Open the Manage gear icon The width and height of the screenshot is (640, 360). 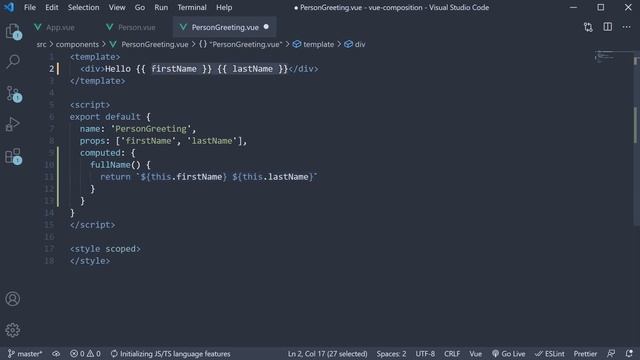point(13,330)
